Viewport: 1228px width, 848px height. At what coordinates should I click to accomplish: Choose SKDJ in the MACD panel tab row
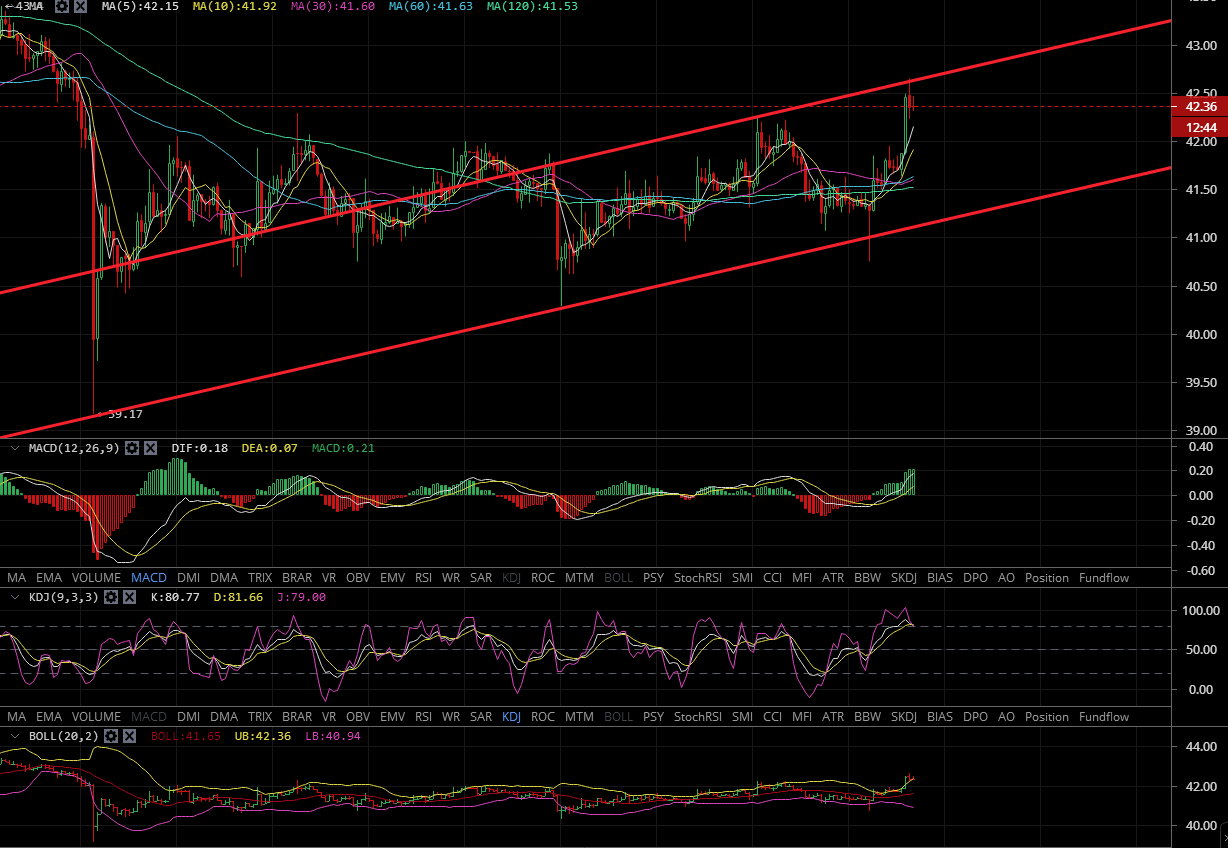(904, 578)
